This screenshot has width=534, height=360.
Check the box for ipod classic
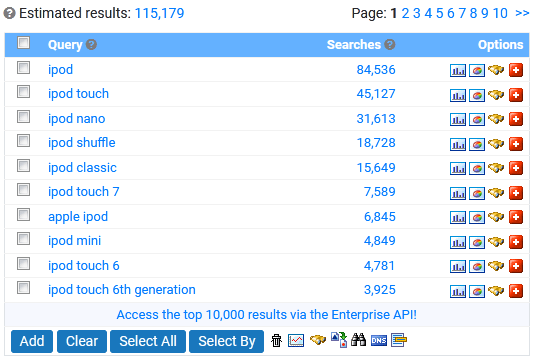click(23, 166)
